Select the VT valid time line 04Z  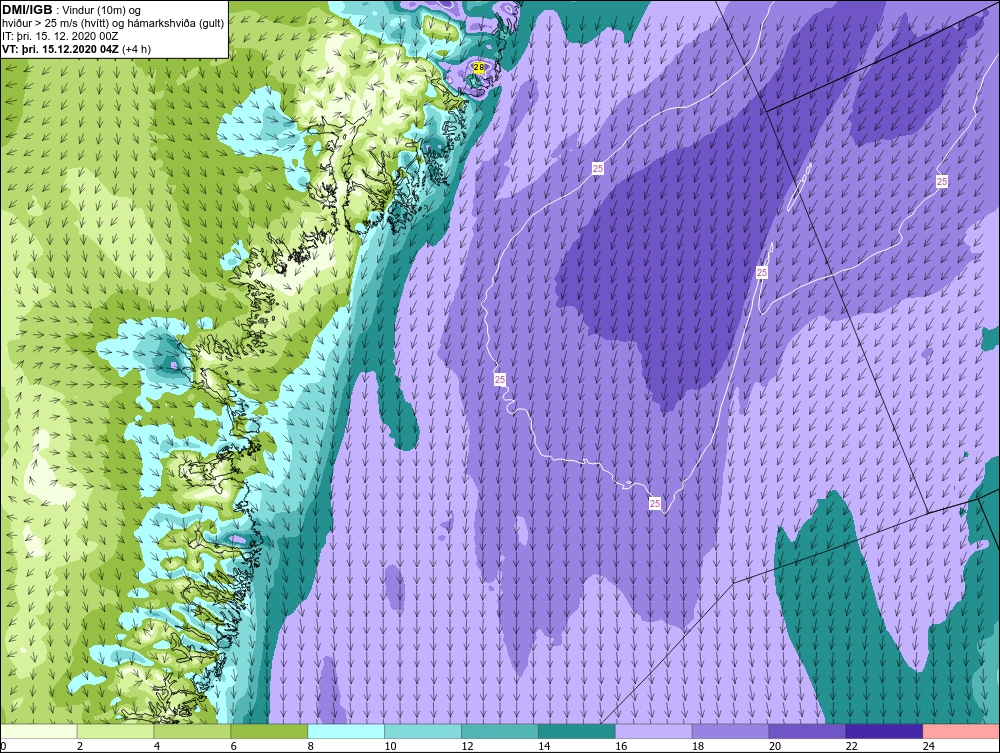[x=77, y=49]
